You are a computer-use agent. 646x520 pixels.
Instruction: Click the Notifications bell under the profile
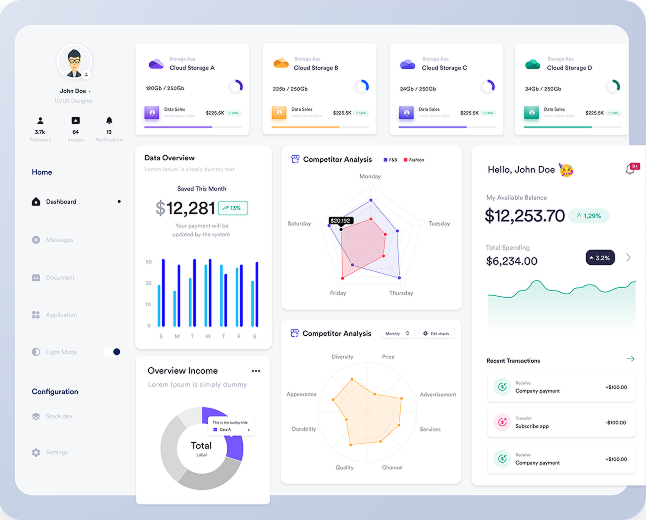point(109,120)
